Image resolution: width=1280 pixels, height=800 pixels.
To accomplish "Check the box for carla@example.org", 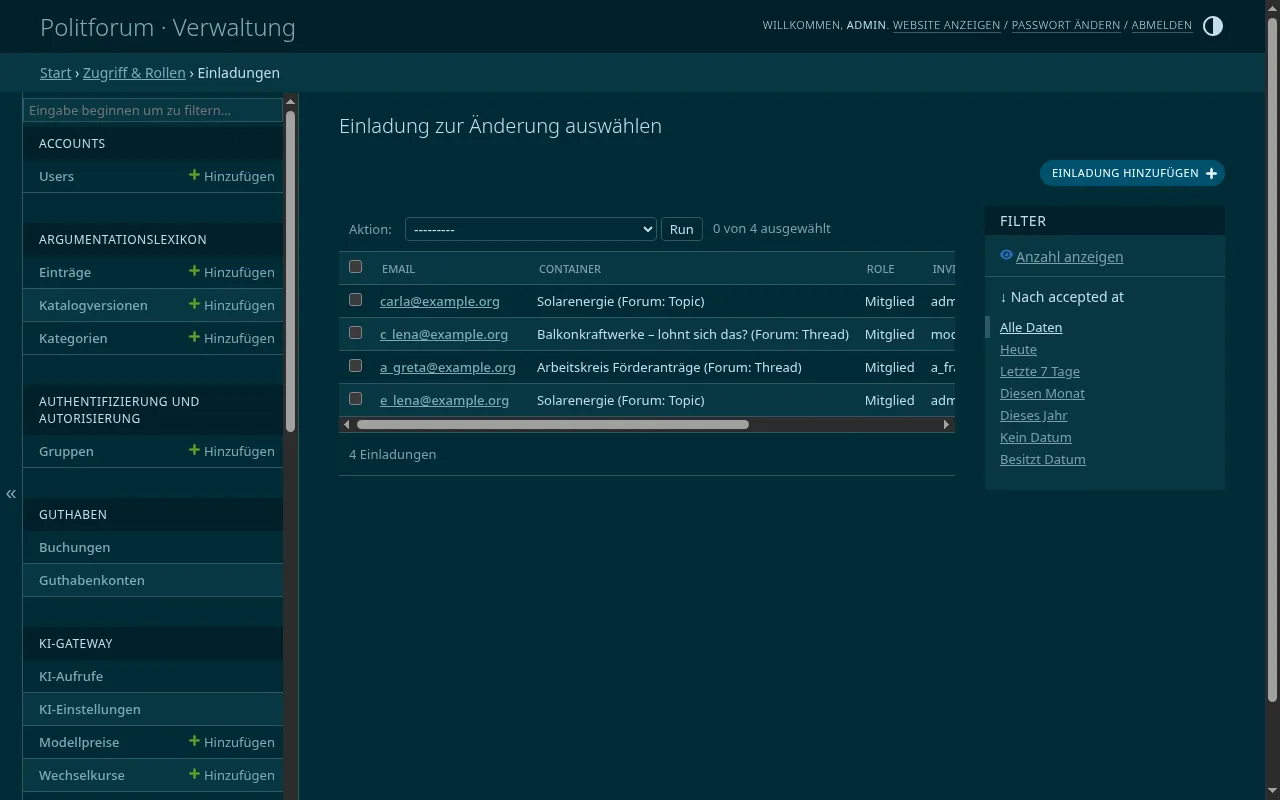I will pos(355,300).
